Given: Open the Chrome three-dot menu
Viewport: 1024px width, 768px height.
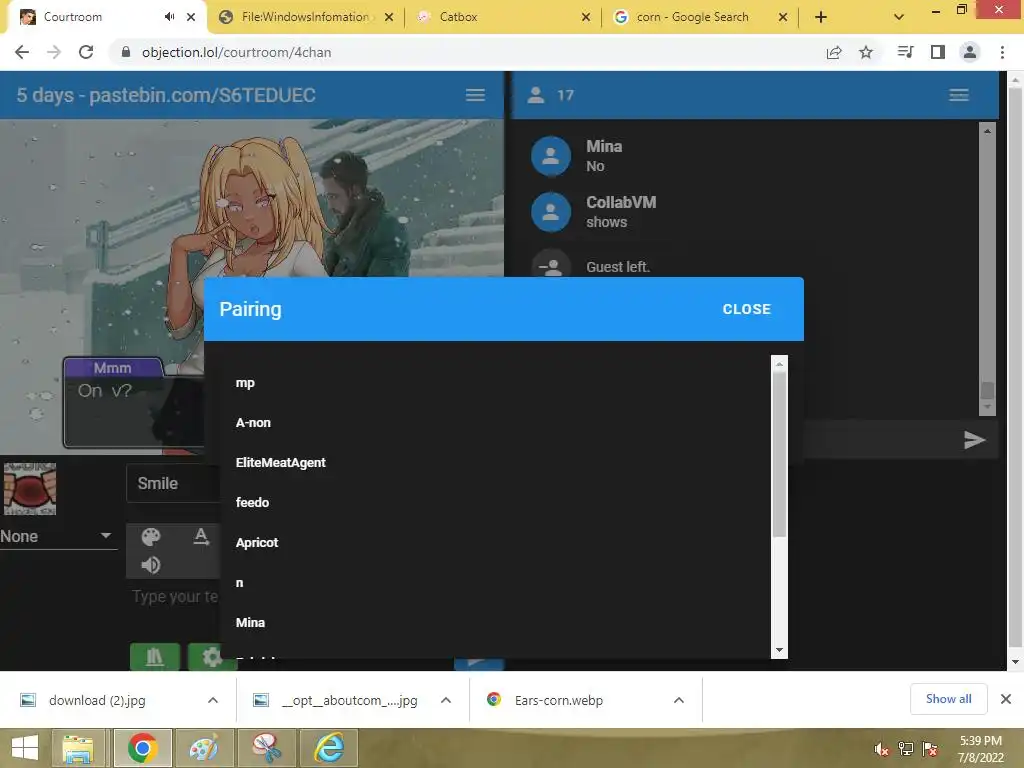Looking at the screenshot, I should pyautogui.click(x=1002, y=52).
